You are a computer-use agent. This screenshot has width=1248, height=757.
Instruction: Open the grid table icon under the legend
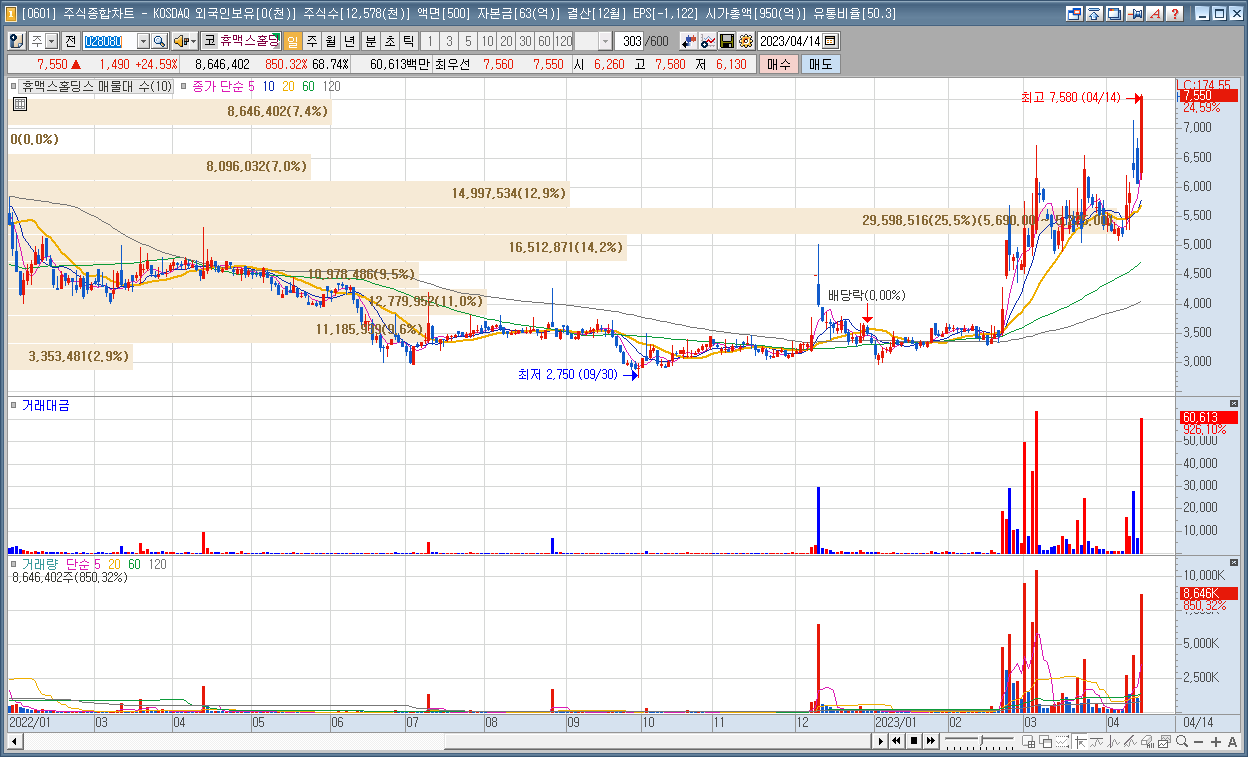tap(20, 103)
